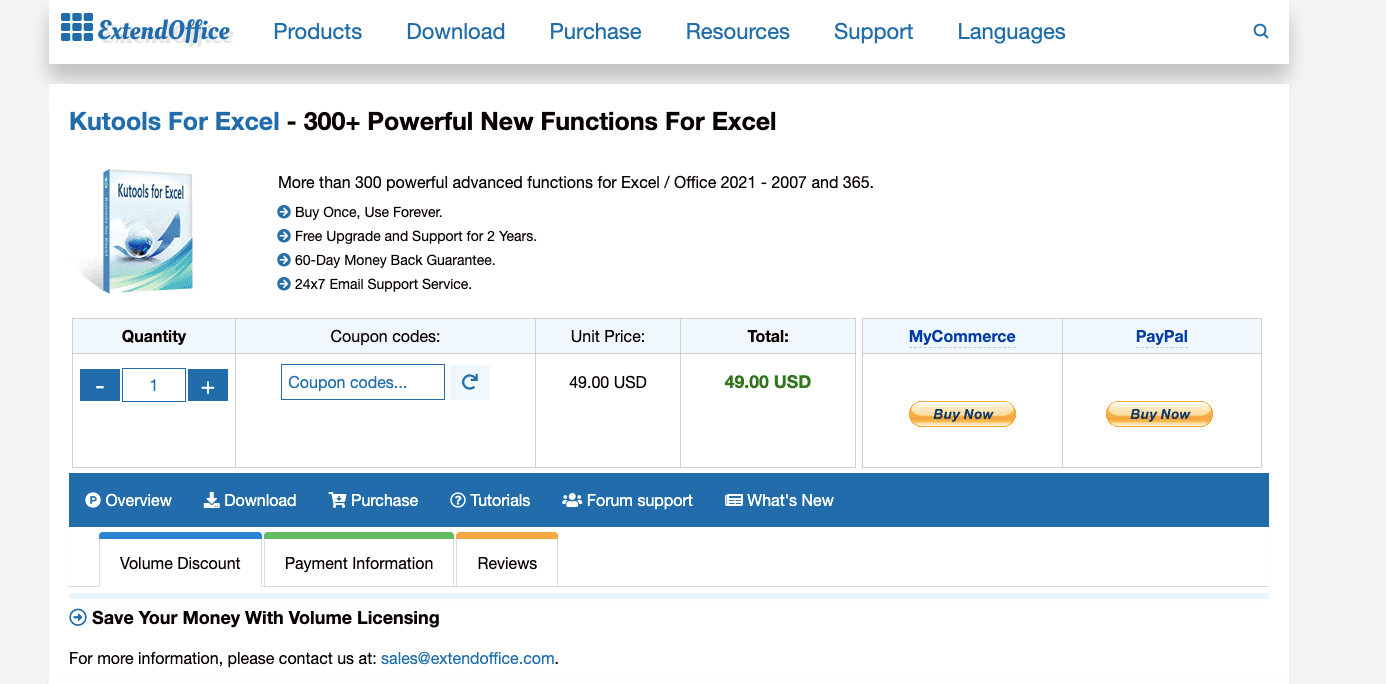Image resolution: width=1386 pixels, height=684 pixels.
Task: Go to Purchase in blue bar
Action: click(x=374, y=500)
